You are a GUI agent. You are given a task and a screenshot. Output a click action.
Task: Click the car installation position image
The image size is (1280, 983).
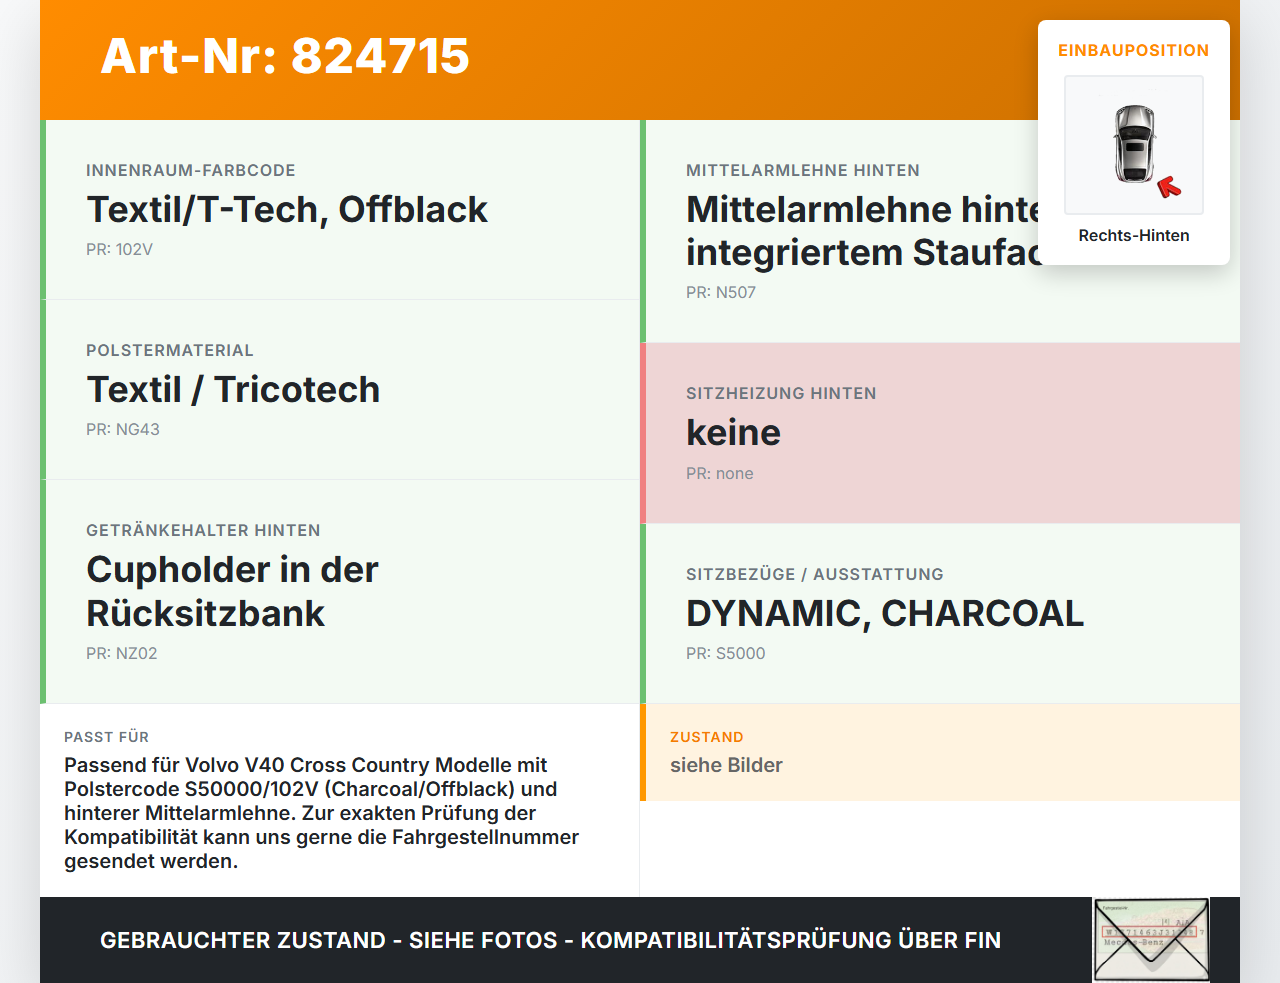click(1134, 145)
